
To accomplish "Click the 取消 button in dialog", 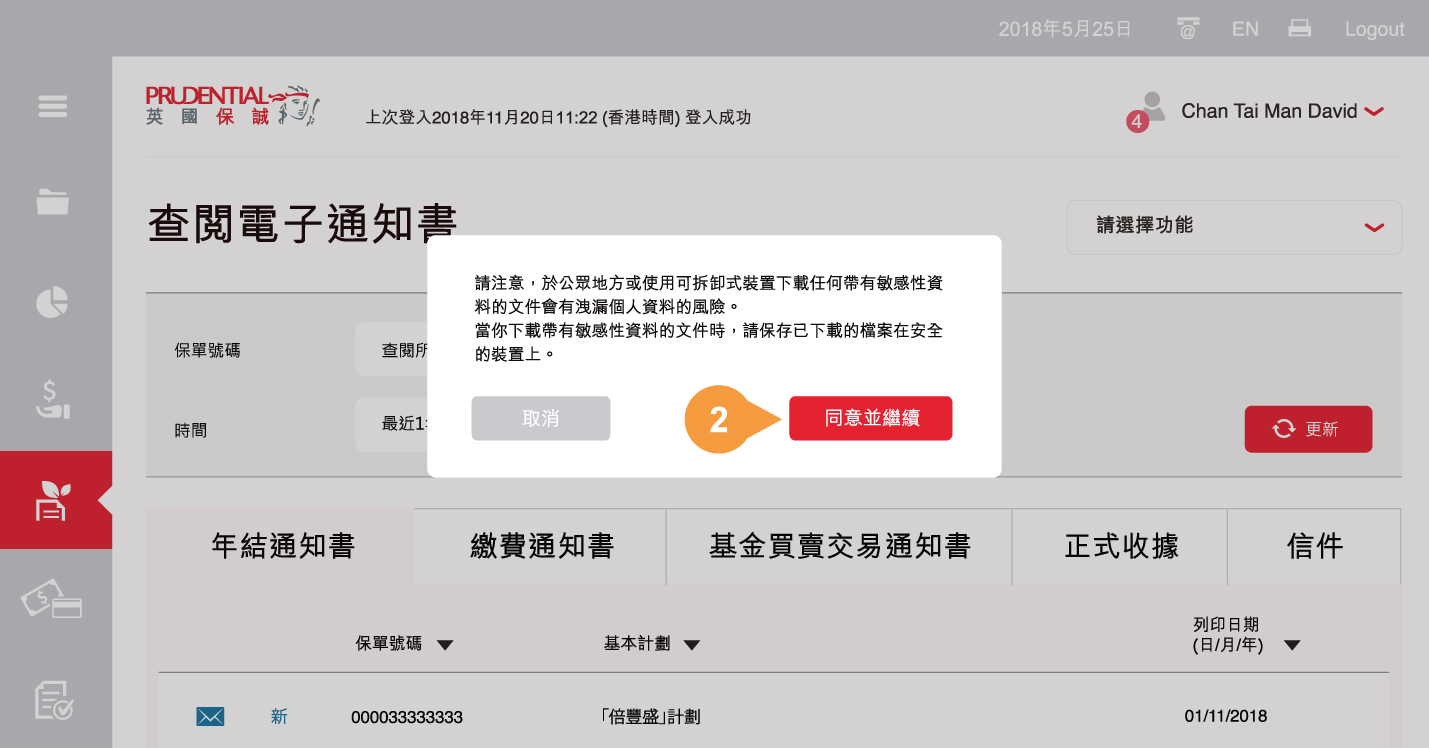I will [540, 419].
